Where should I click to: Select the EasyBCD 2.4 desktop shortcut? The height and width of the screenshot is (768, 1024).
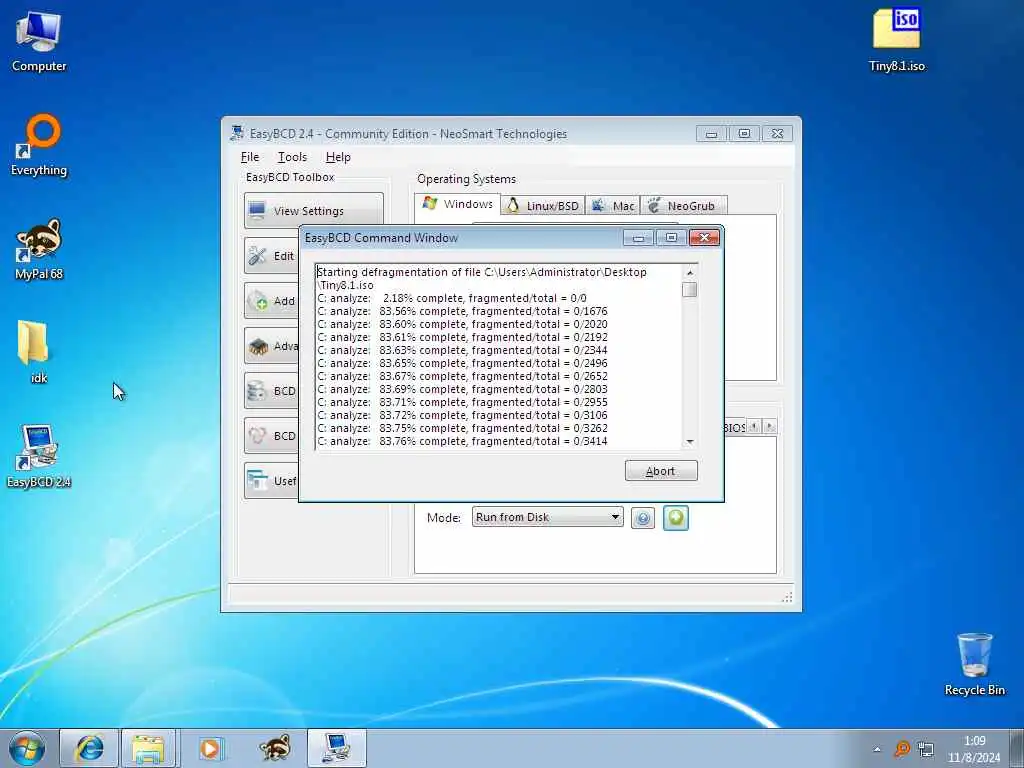pyautogui.click(x=39, y=456)
